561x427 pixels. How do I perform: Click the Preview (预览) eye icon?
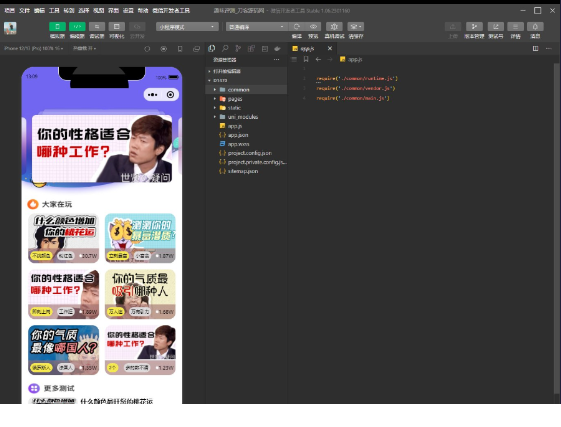313,26
